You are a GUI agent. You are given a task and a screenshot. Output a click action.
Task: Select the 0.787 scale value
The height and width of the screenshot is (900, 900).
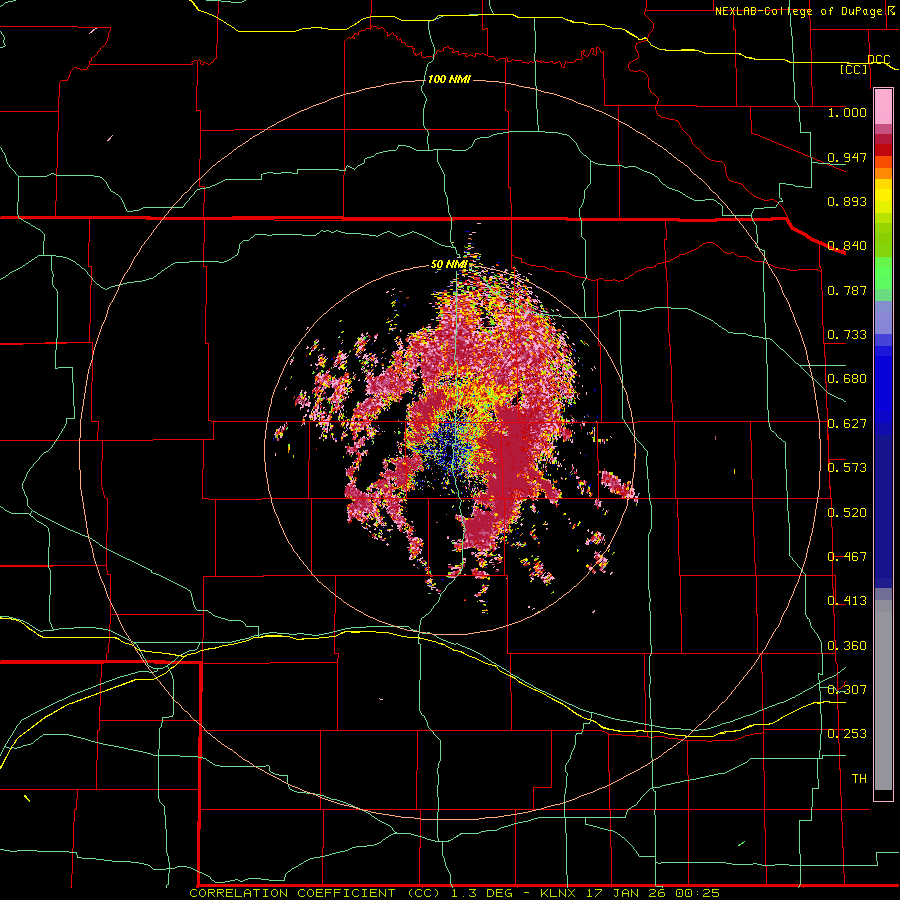(847, 290)
